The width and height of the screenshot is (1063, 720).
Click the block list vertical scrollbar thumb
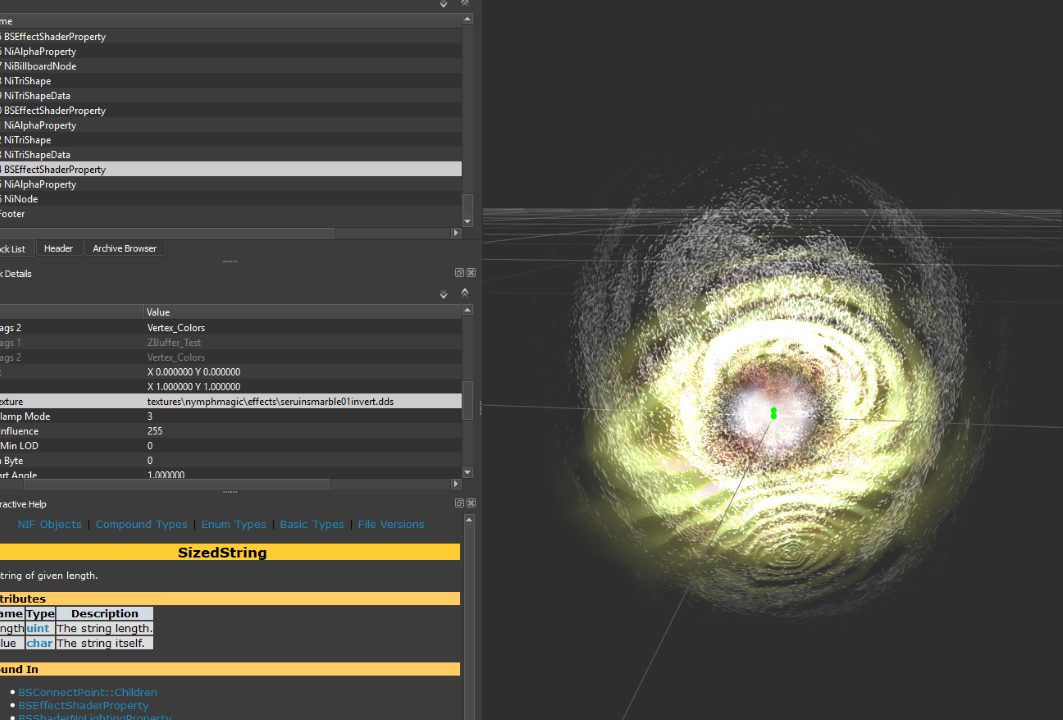(467, 204)
